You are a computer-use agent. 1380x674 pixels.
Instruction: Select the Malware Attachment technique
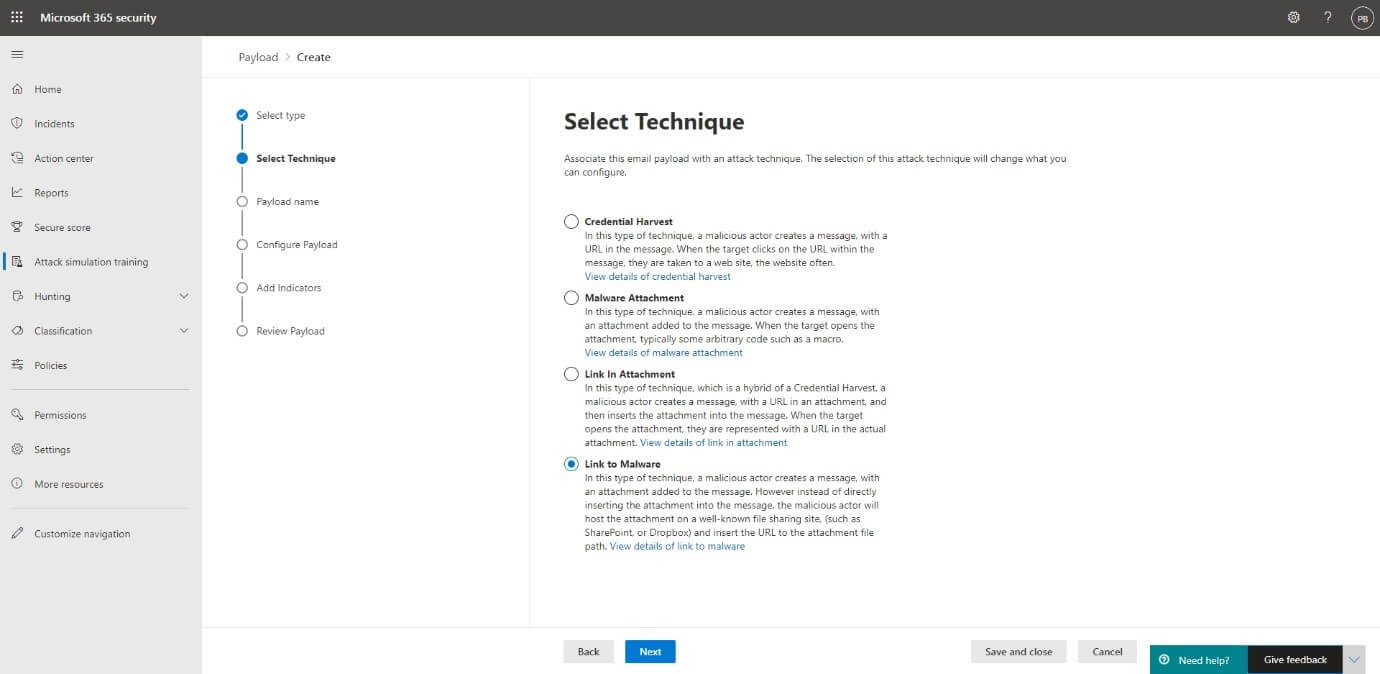tap(571, 297)
